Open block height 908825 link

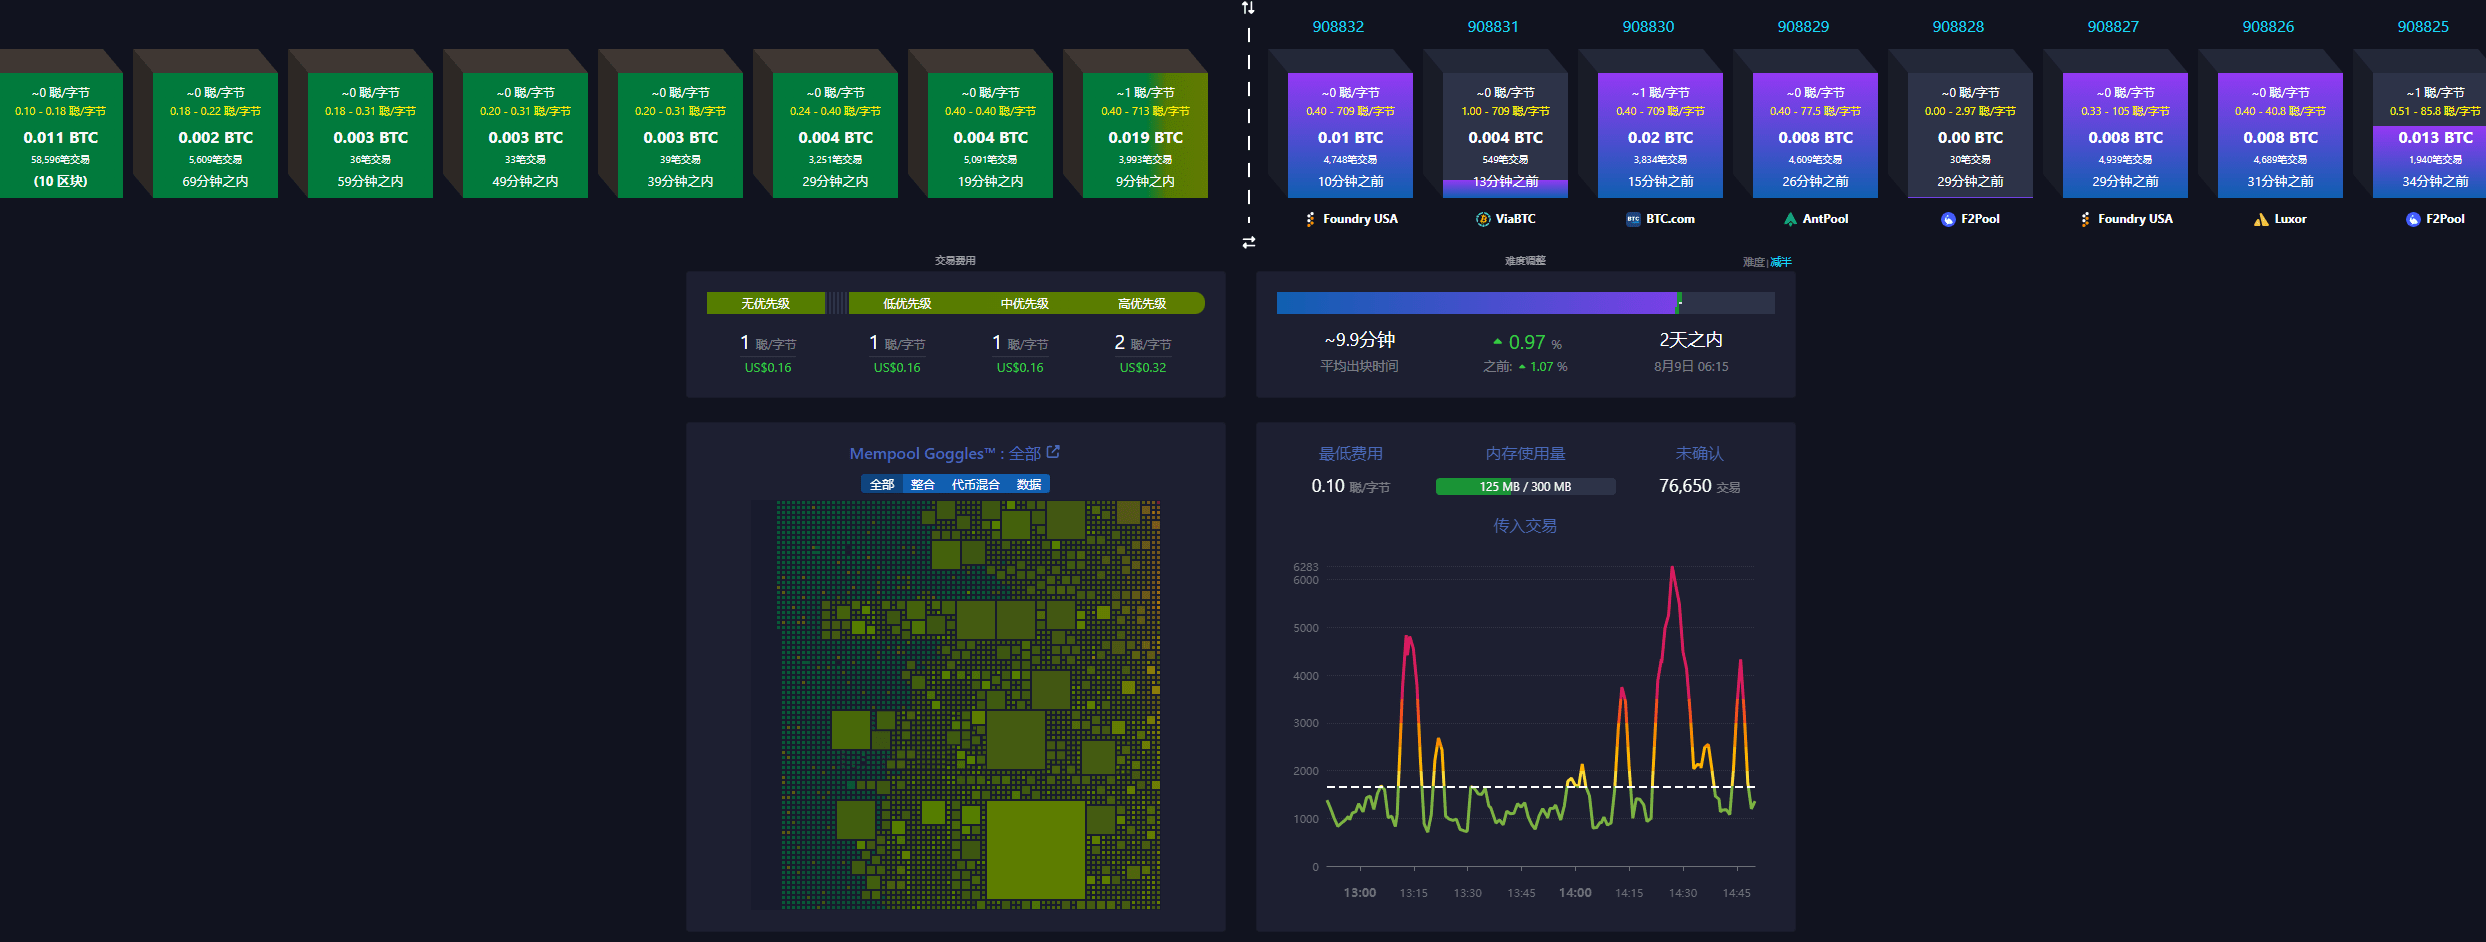click(2423, 27)
